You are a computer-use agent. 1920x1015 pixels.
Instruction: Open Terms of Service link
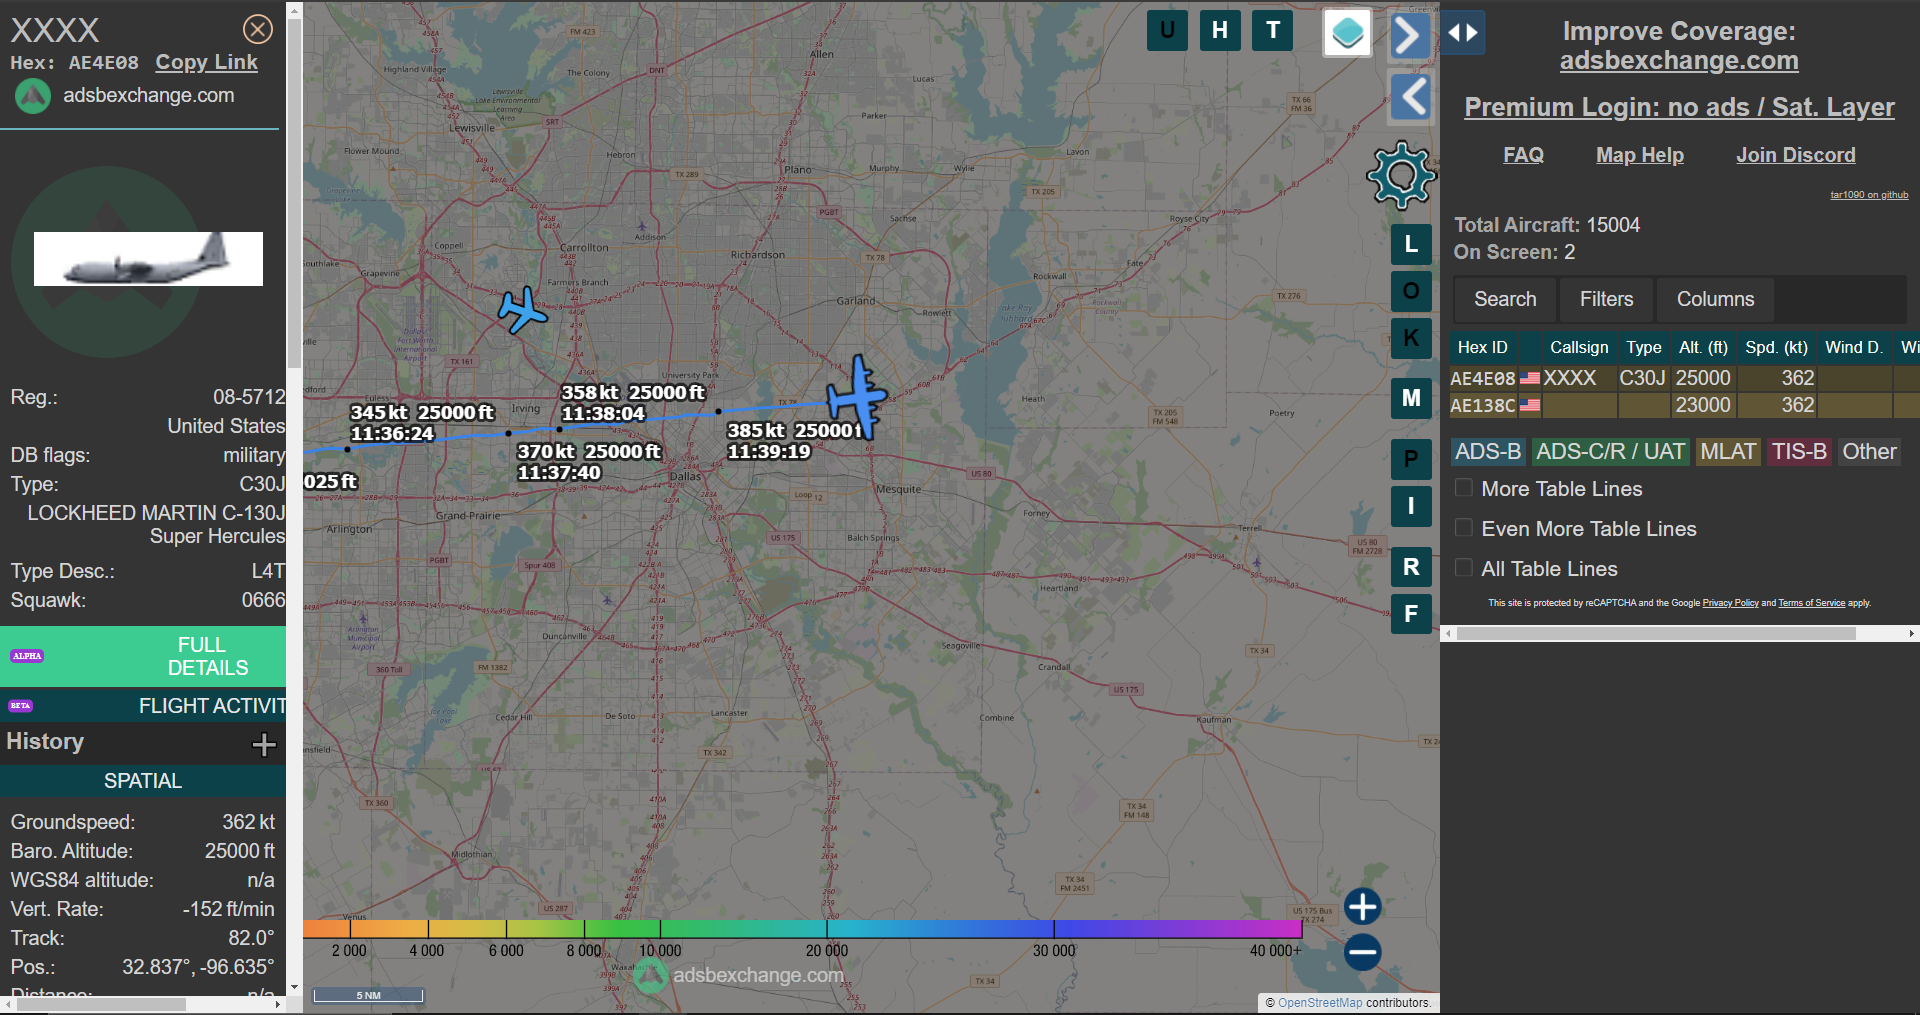click(1811, 603)
